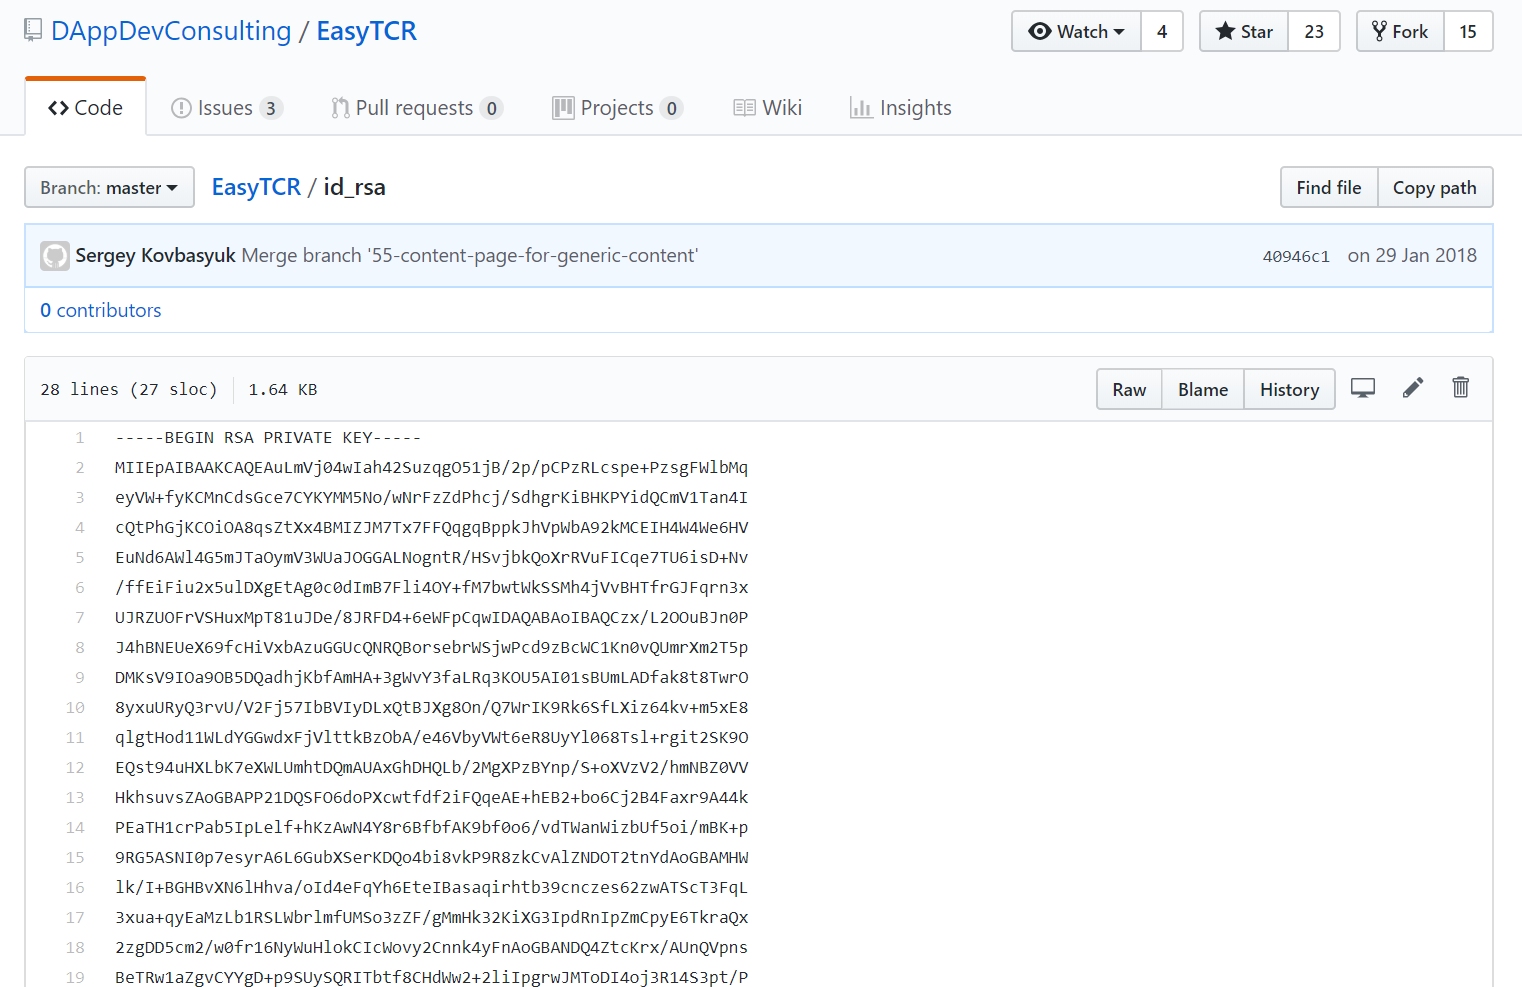This screenshot has height=987, width=1522.
Task: Open DAppDevConsulting owner link
Action: pyautogui.click(x=171, y=31)
